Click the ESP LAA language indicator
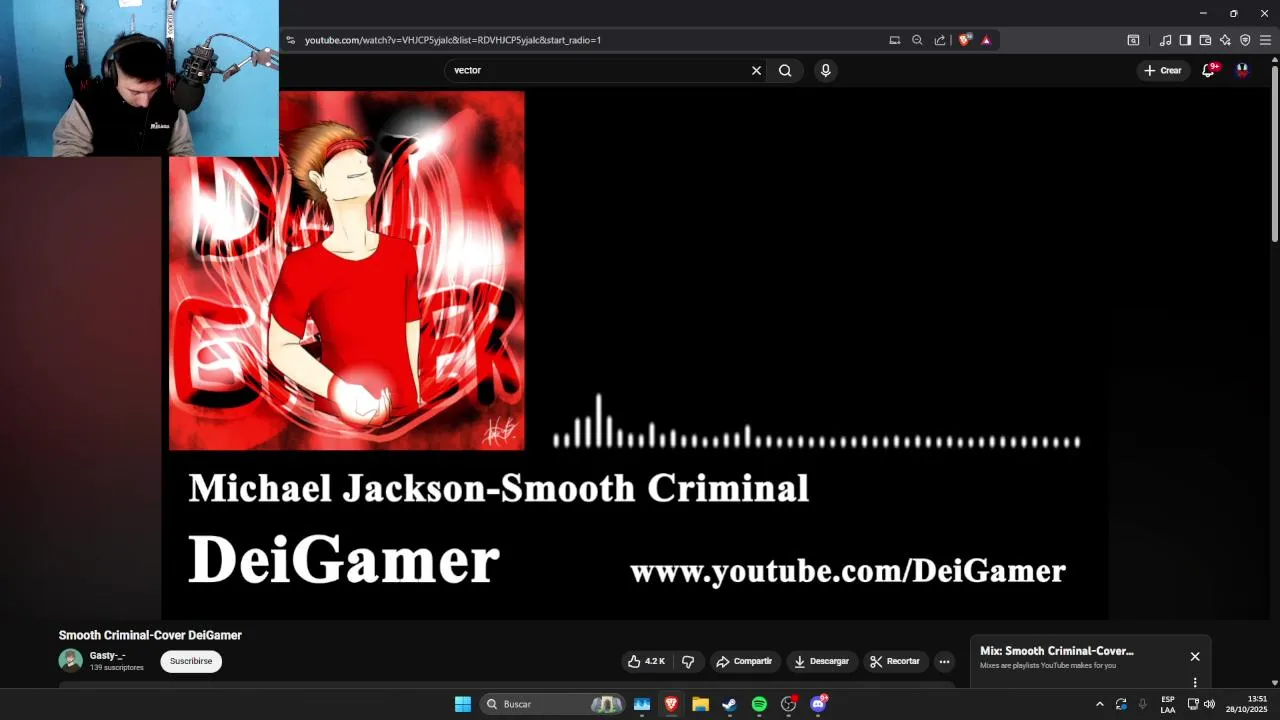 [x=1168, y=704]
